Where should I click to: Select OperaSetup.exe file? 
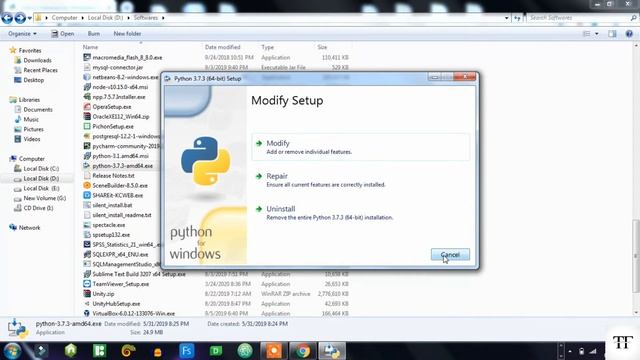click(112, 107)
